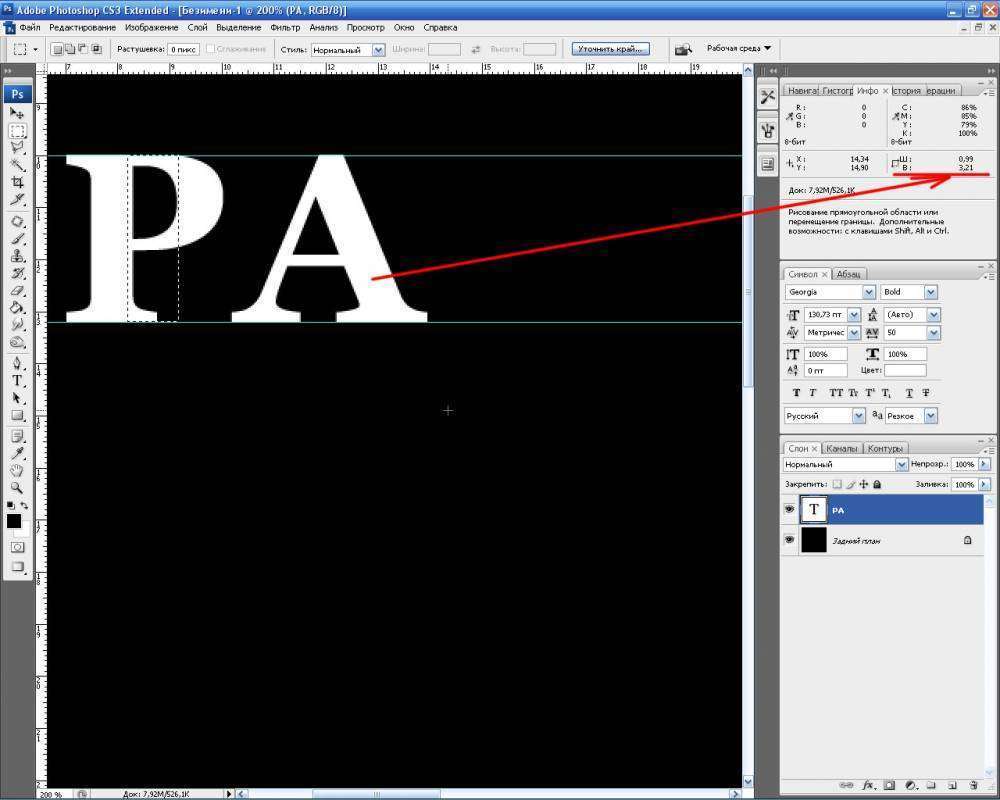This screenshot has width=1000, height=800.
Task: Switch to the Каналы tab
Action: pos(840,448)
